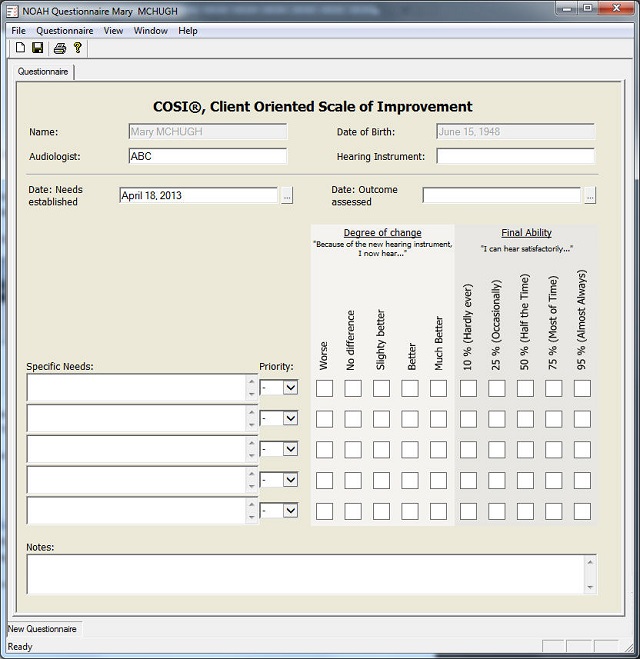Viewport: 640px width, 659px height.
Task: Check 50% Half the Time in second row
Action: coord(525,419)
